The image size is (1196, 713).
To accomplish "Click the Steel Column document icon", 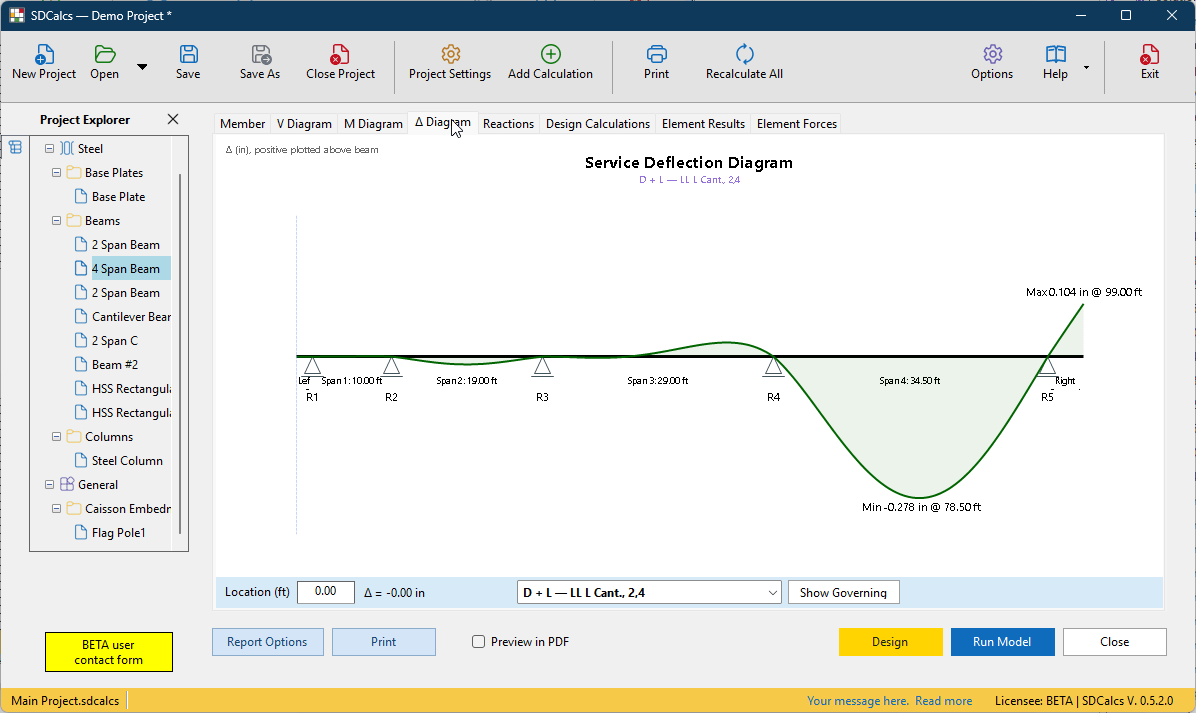I will click(x=81, y=461).
